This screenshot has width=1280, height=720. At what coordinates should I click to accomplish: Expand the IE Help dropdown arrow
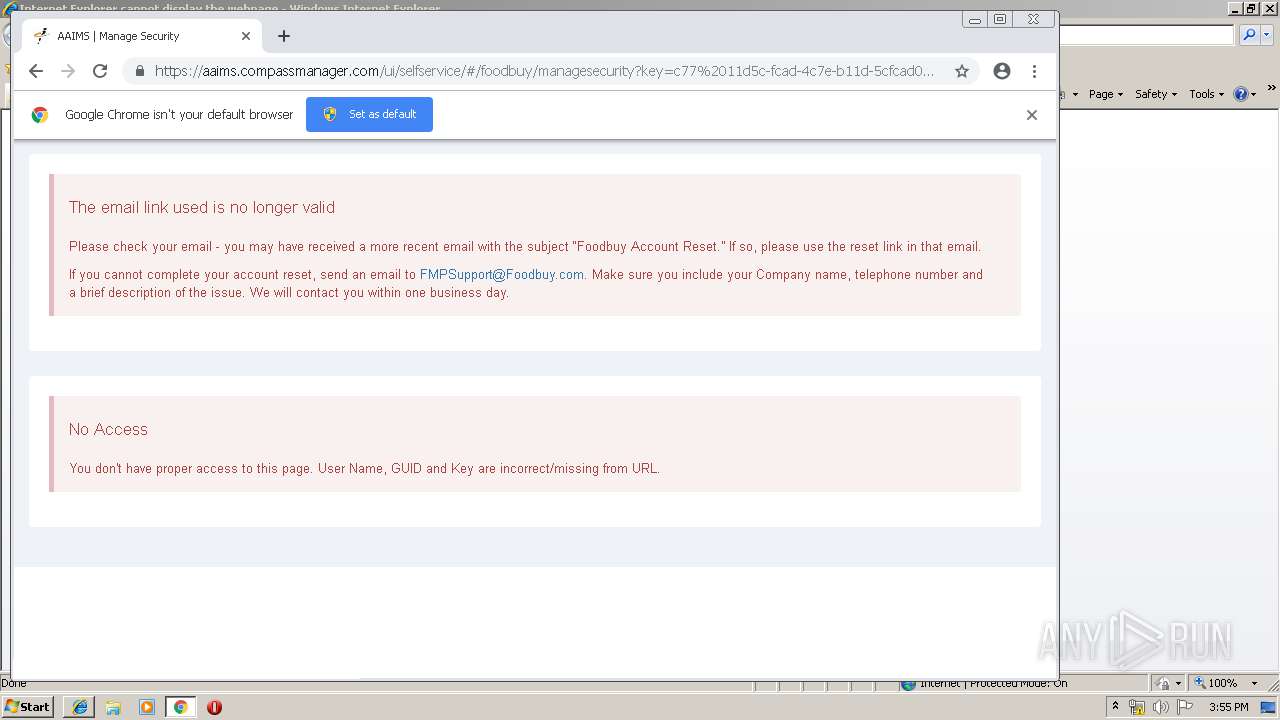pyautogui.click(x=1253, y=95)
